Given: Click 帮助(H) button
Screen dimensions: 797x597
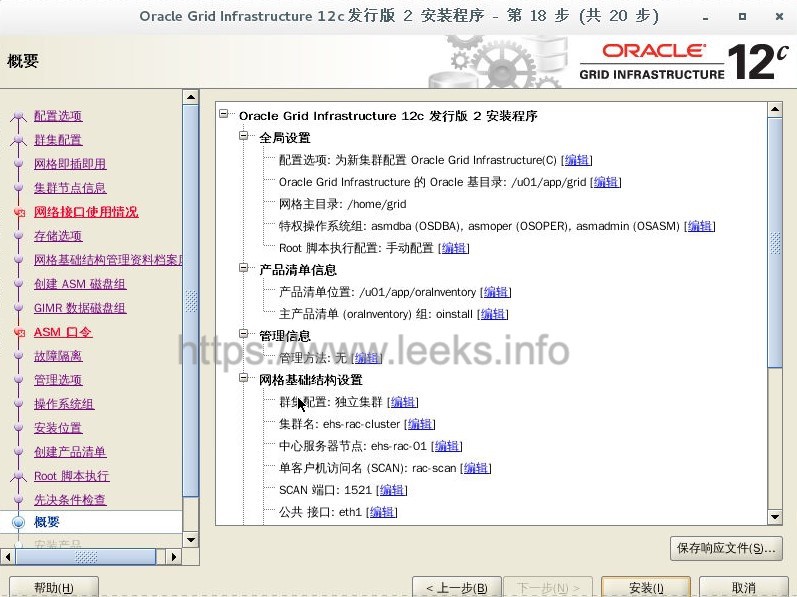Looking at the screenshot, I should pos(54,587).
